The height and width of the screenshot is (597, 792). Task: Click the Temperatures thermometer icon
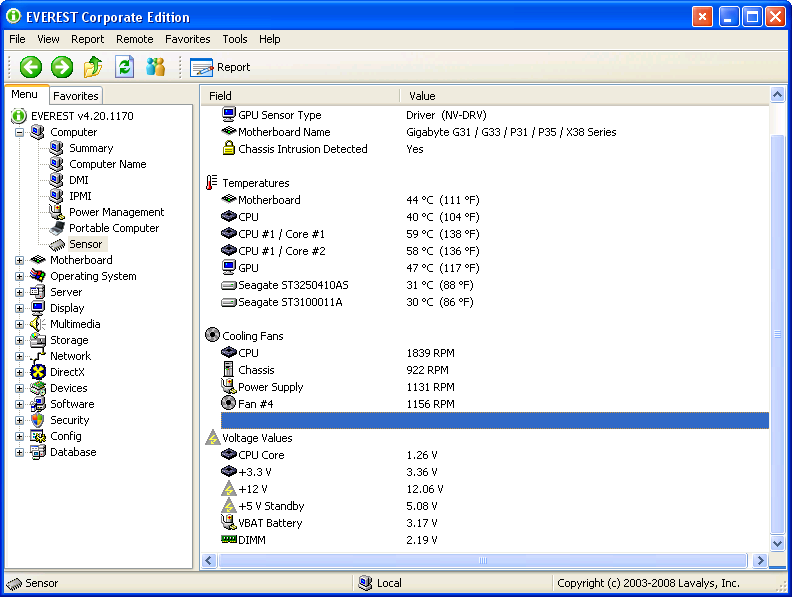pyautogui.click(x=212, y=182)
